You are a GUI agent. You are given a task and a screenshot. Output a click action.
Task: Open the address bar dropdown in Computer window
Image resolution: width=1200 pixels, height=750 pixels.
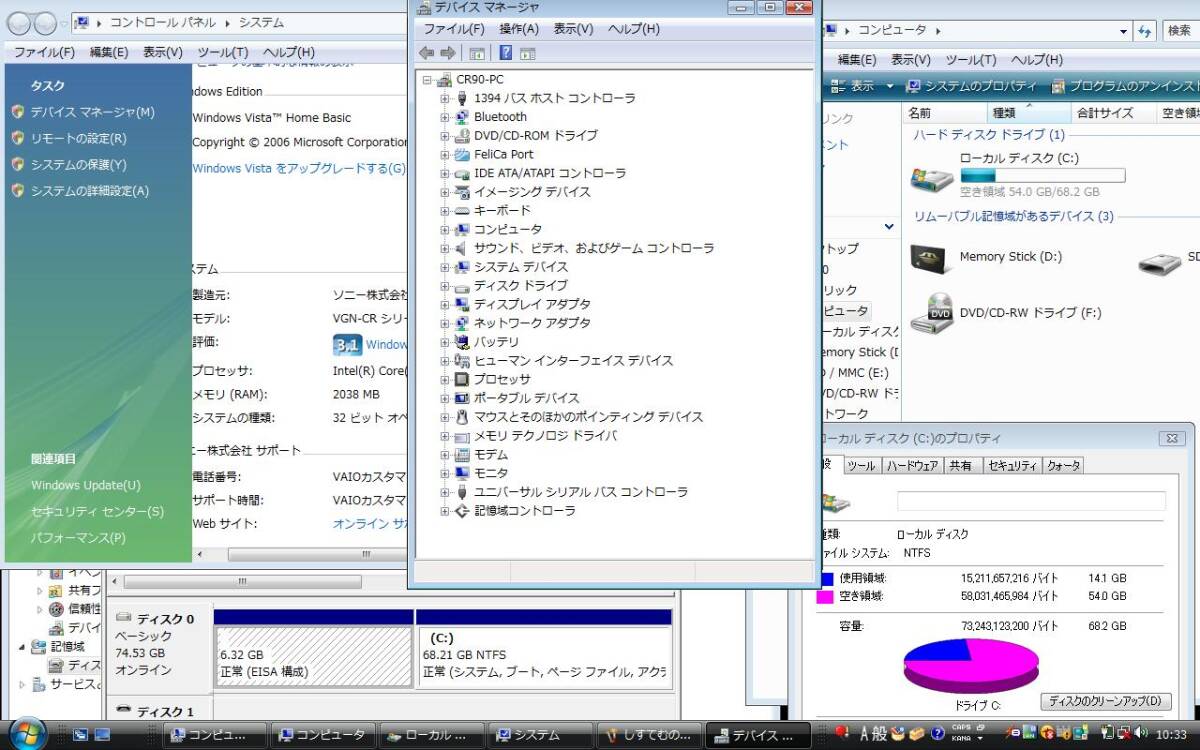[1123, 31]
